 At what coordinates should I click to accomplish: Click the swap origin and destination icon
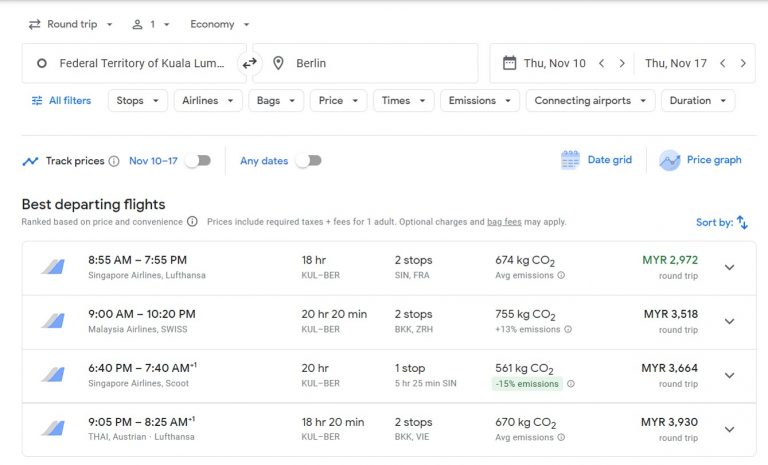[x=249, y=63]
